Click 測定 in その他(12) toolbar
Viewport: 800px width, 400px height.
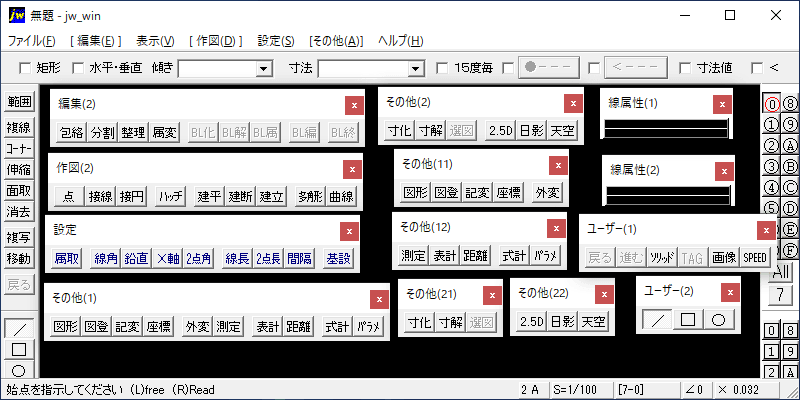(x=414, y=256)
